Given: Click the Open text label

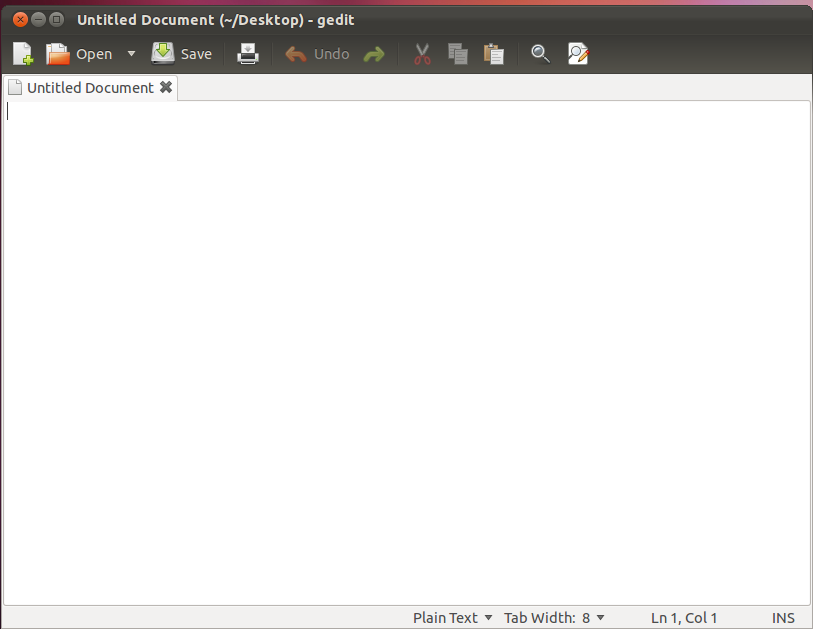Looking at the screenshot, I should click(x=94, y=54).
